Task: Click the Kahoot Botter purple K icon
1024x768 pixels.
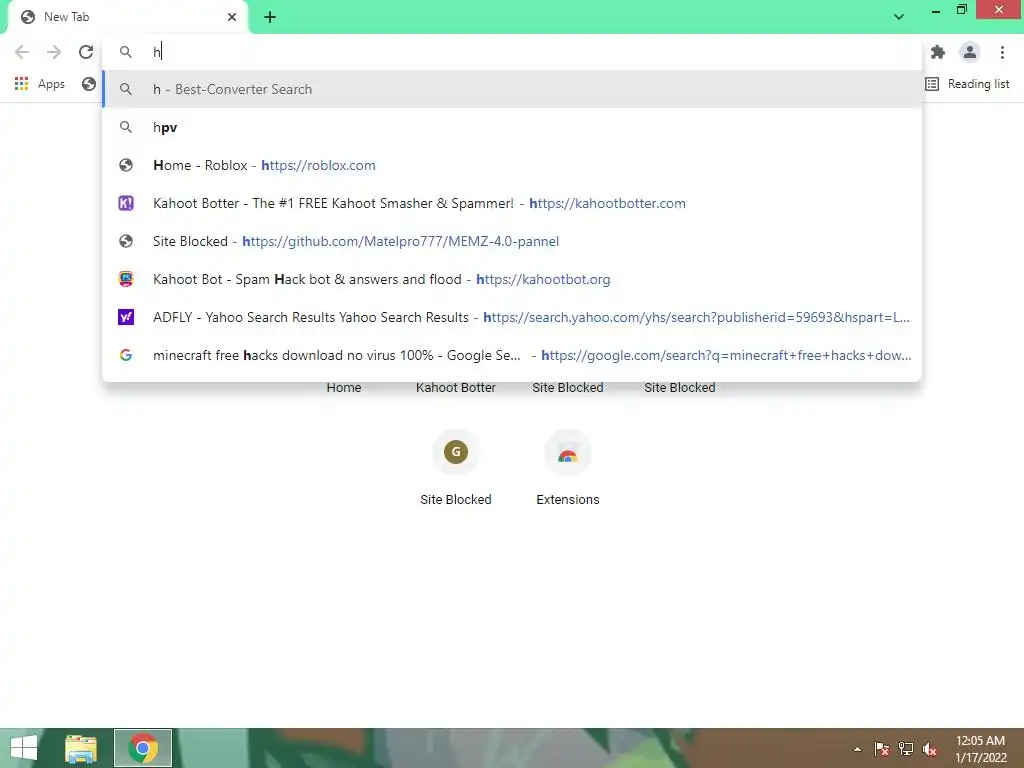Action: 126,203
